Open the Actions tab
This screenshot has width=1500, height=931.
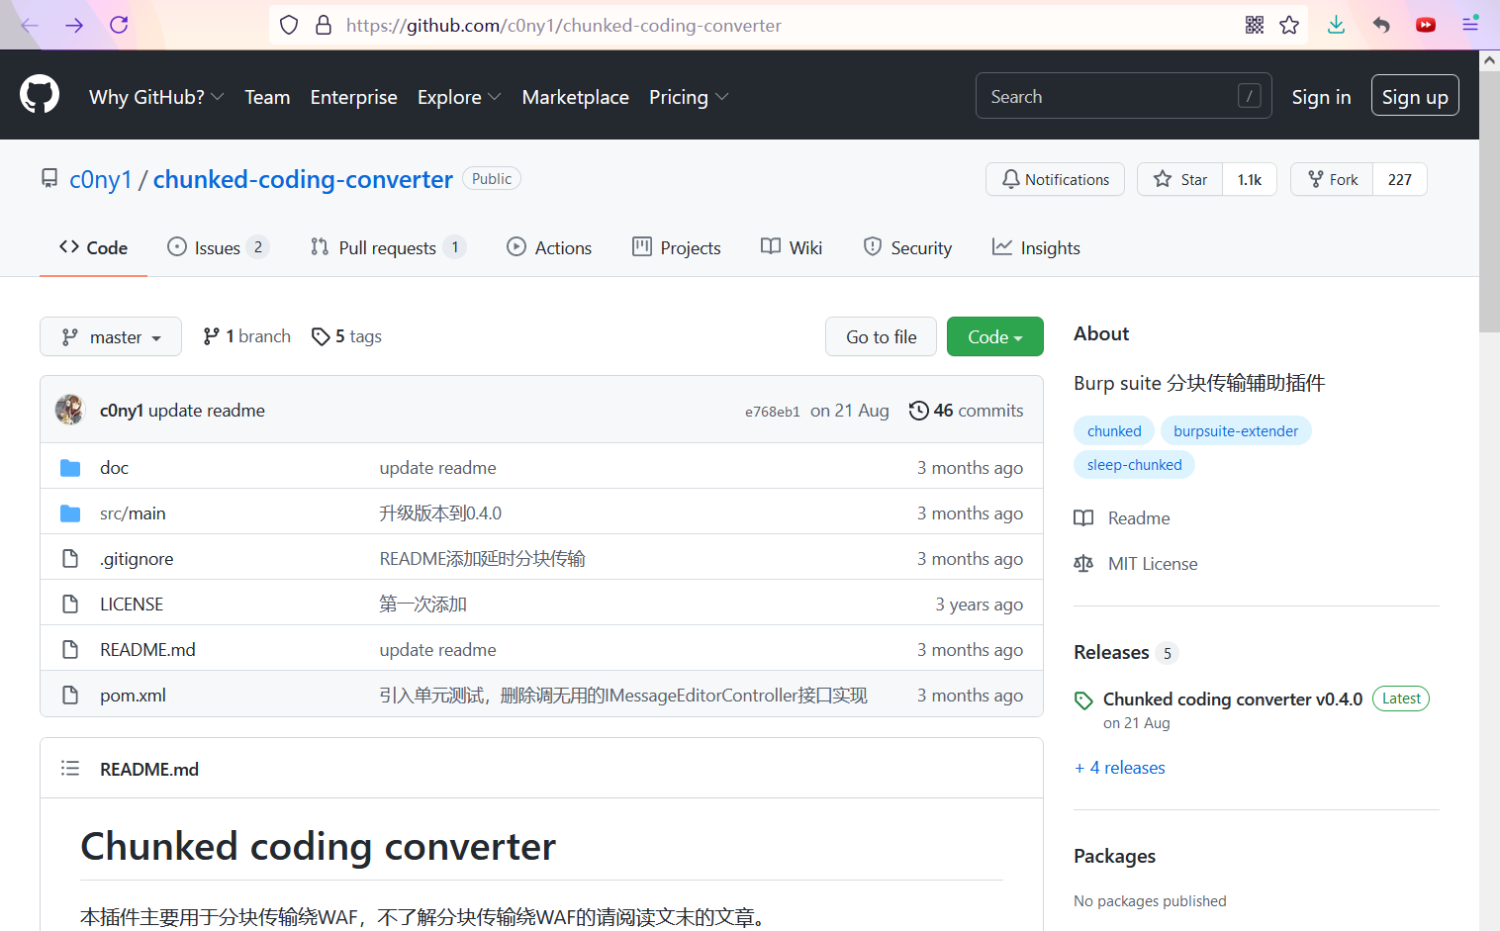[x=549, y=247]
